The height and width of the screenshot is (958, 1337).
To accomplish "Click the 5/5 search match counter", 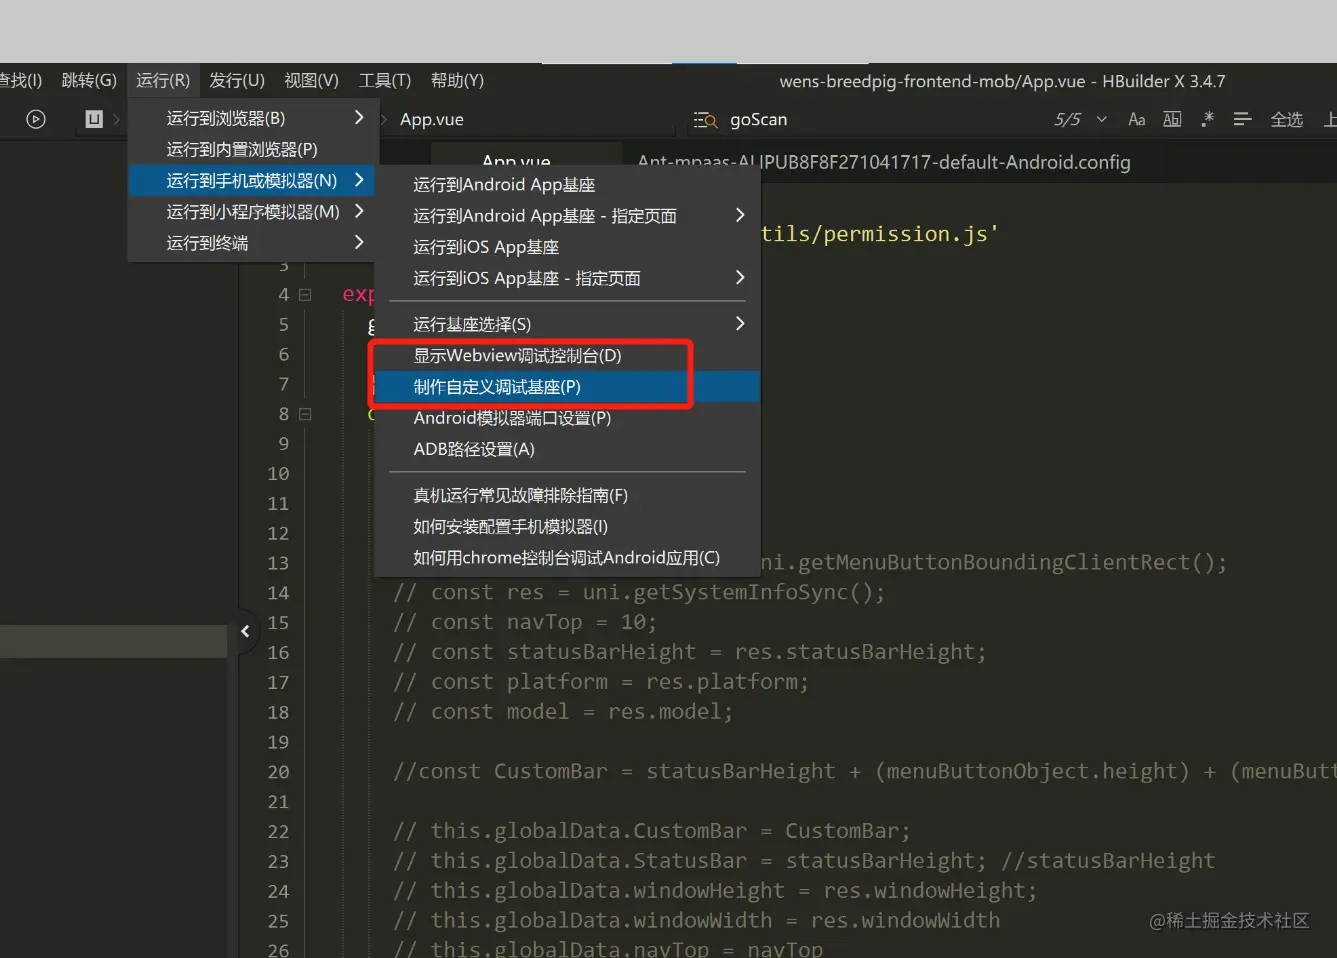I will tap(1067, 120).
